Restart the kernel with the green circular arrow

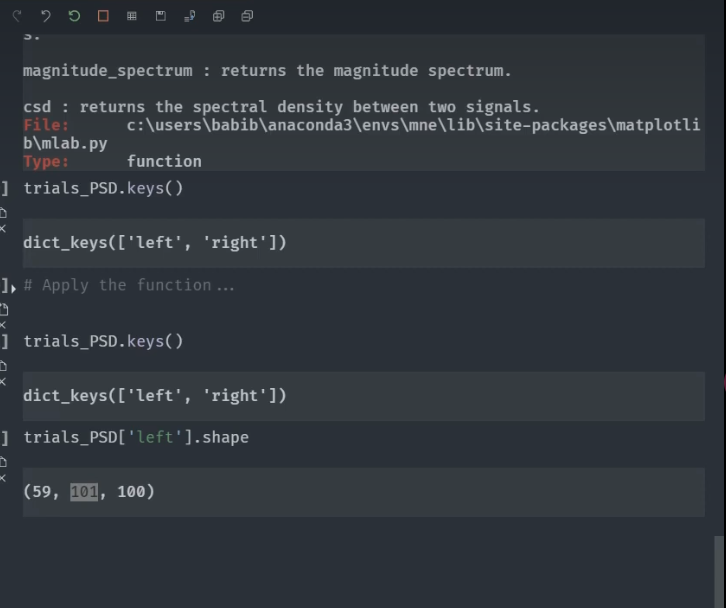tap(74, 16)
